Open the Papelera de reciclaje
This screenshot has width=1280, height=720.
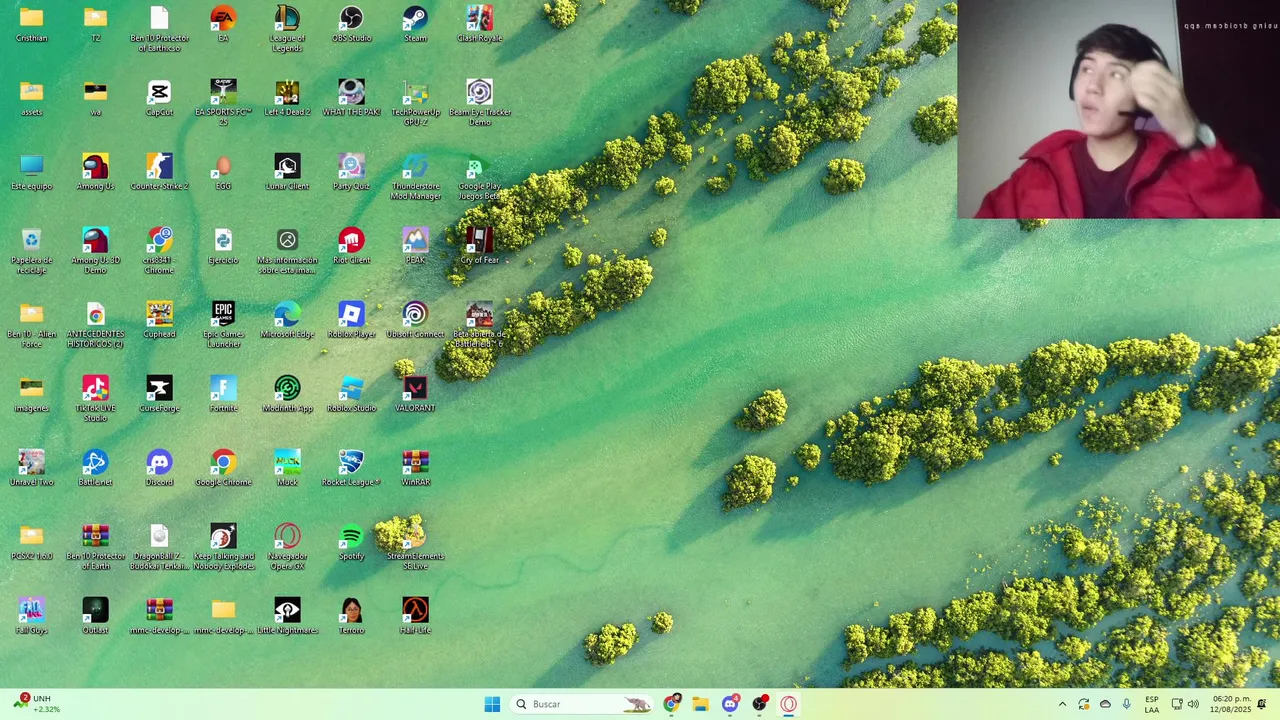(x=31, y=251)
